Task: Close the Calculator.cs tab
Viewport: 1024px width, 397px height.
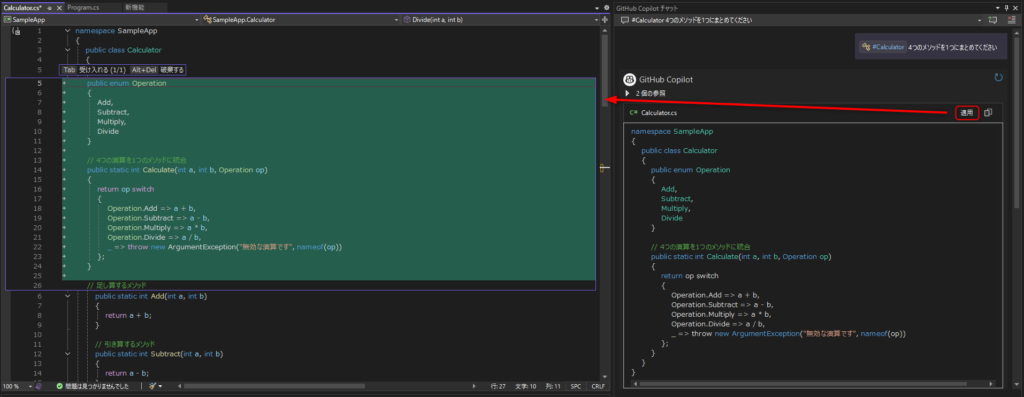Action: [x=59, y=8]
